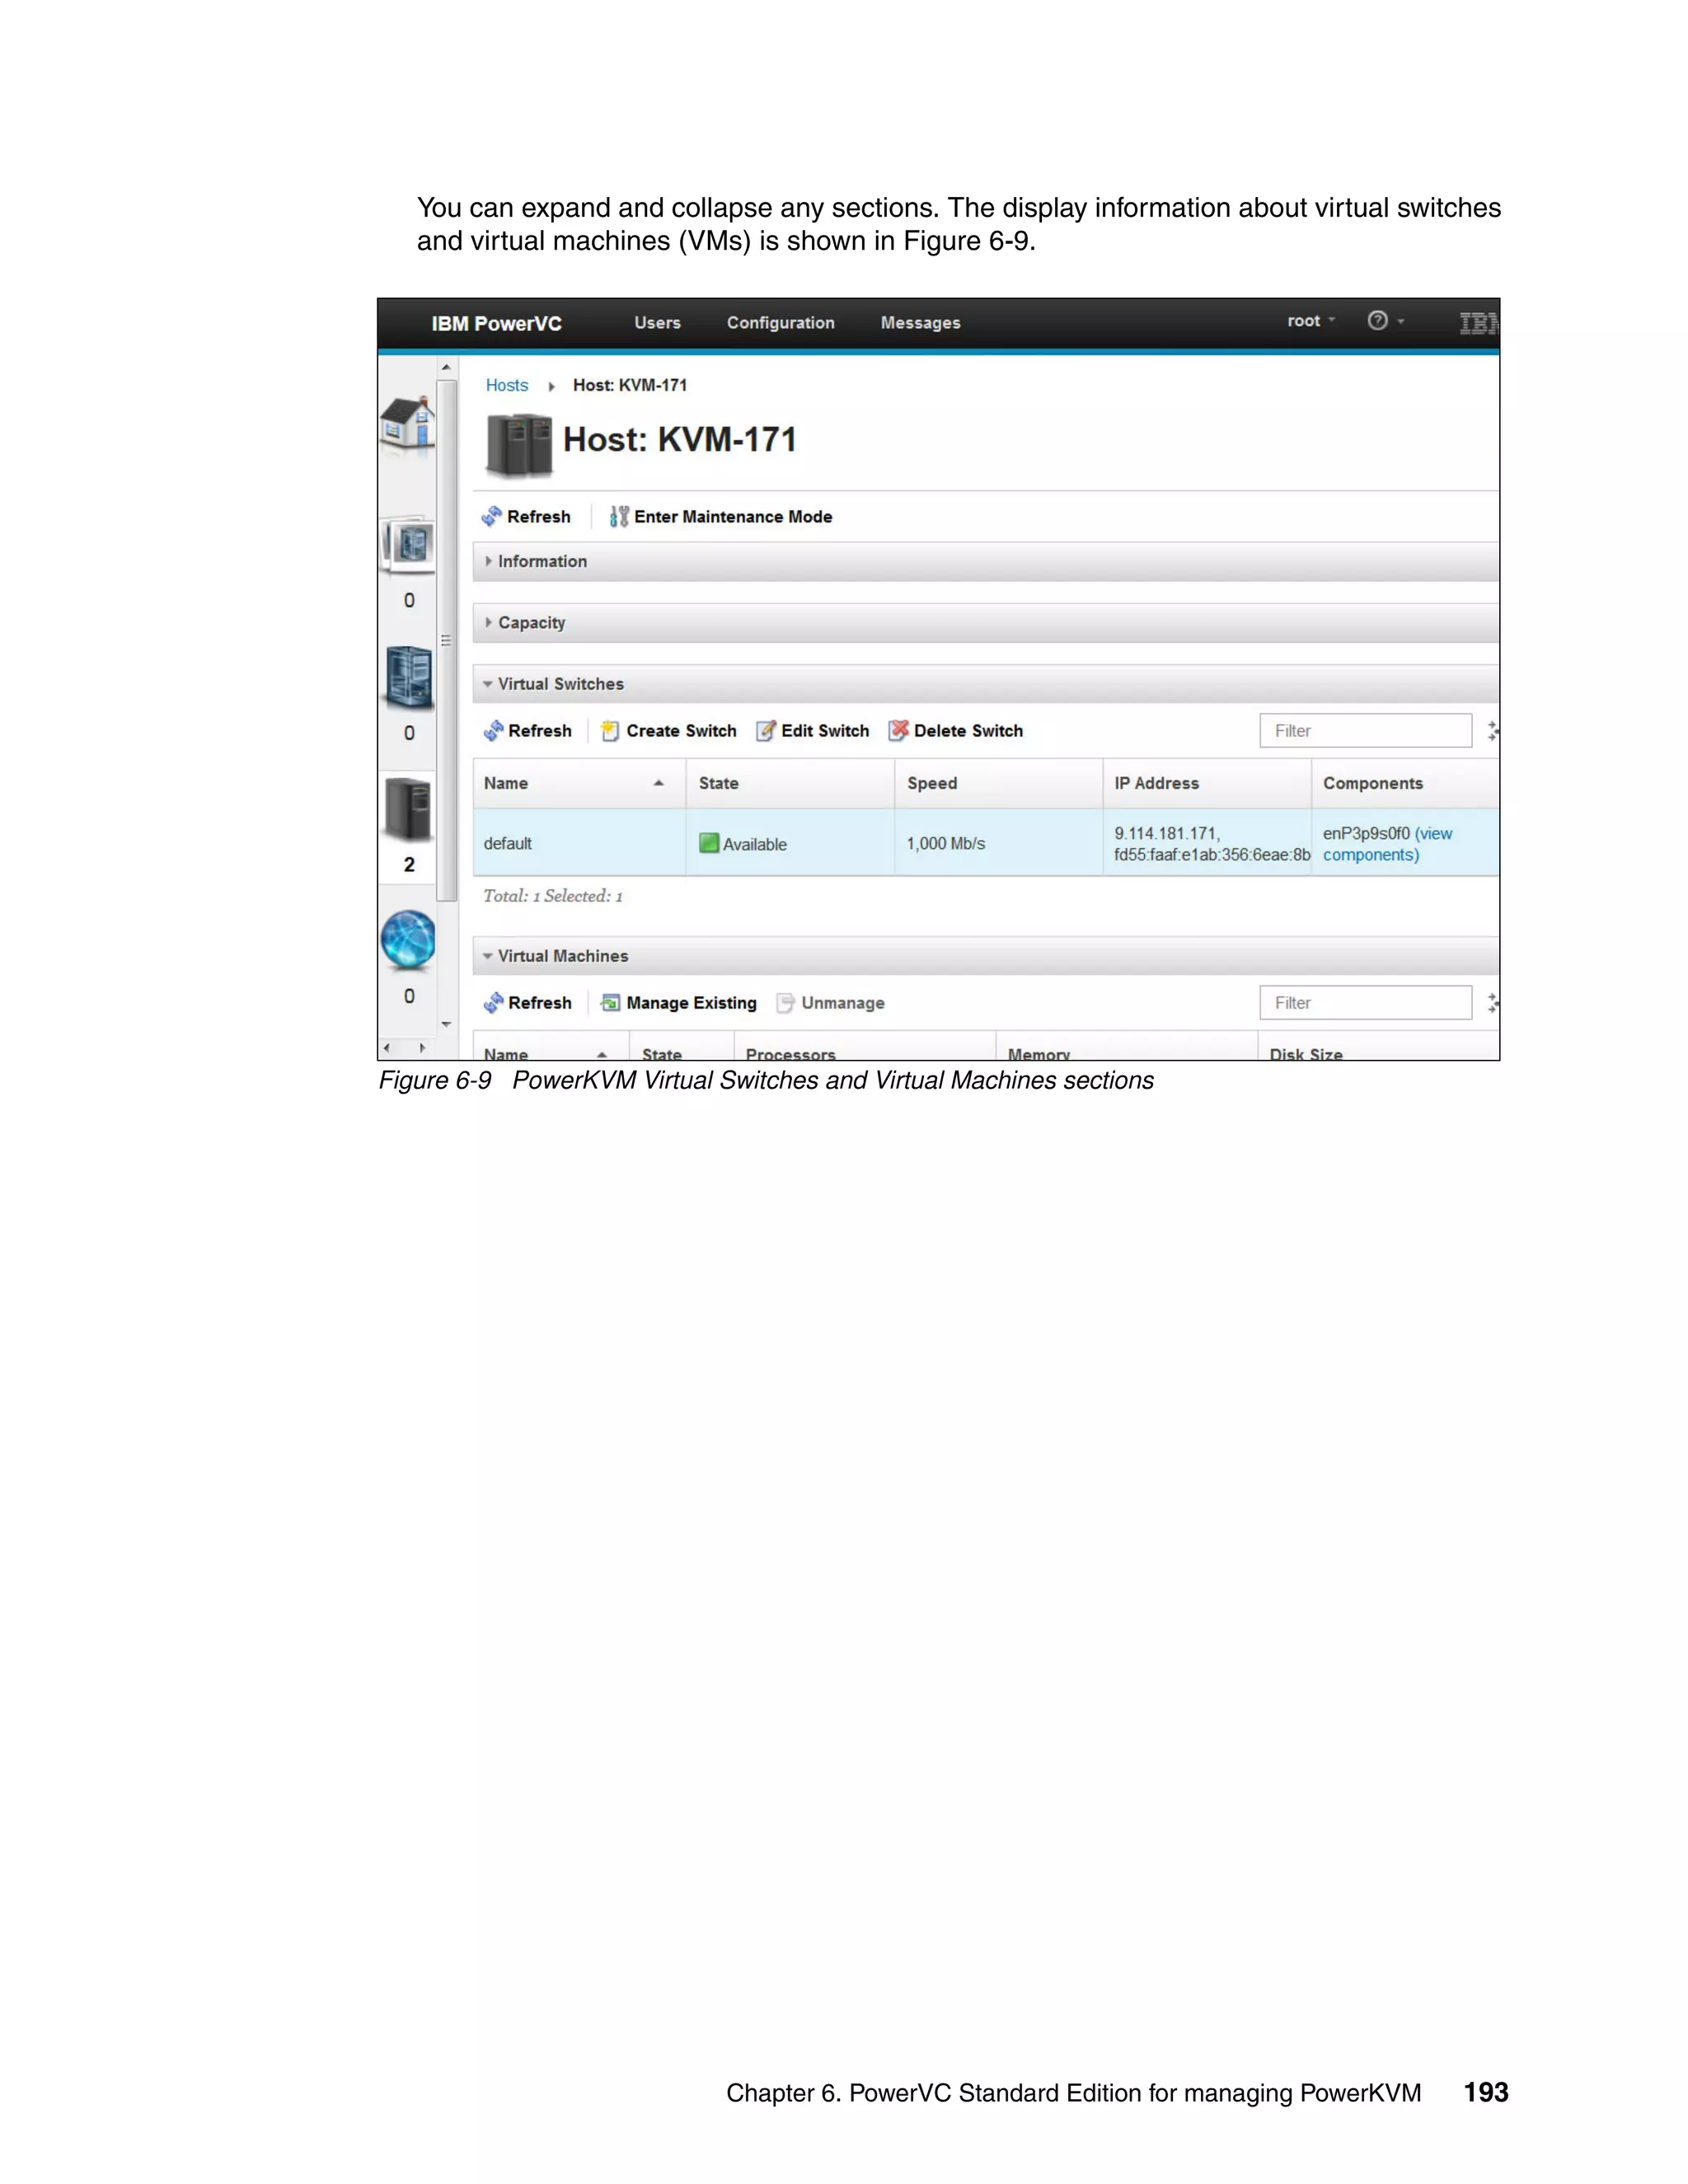Image resolution: width=1688 pixels, height=2184 pixels.
Task: Click the options icon beside the Virtual Machines filter
Action: pos(1493,1003)
